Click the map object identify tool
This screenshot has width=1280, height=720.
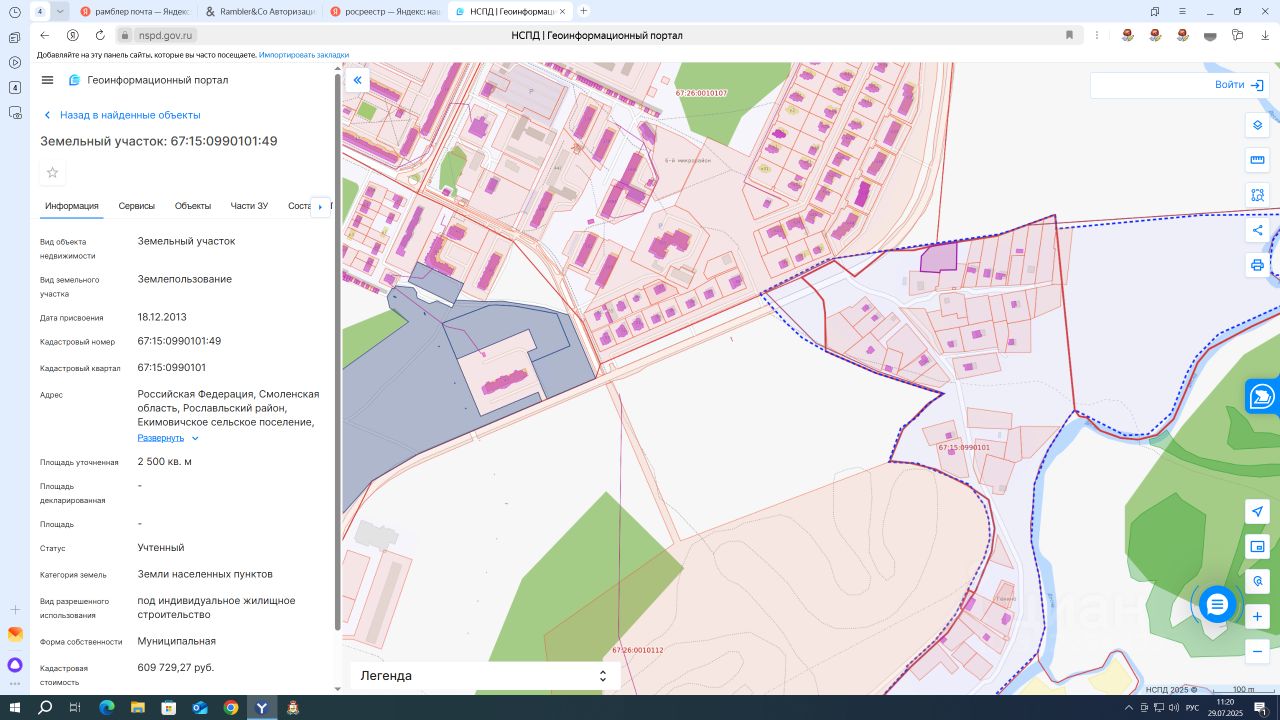coord(1257,581)
